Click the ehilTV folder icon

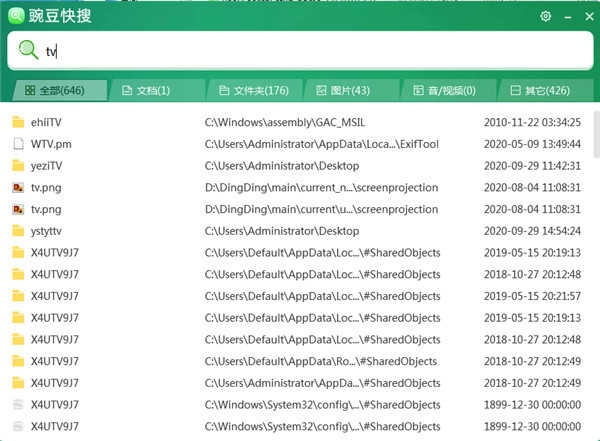[x=17, y=122]
